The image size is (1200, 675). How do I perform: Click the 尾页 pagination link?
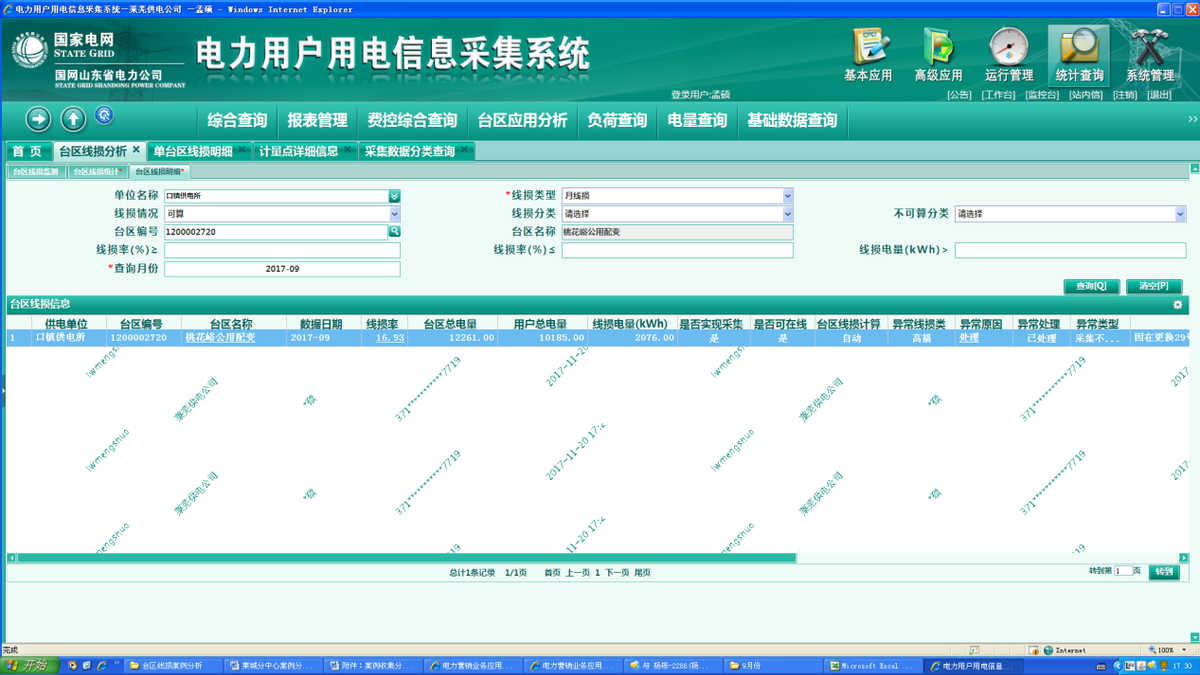(642, 573)
